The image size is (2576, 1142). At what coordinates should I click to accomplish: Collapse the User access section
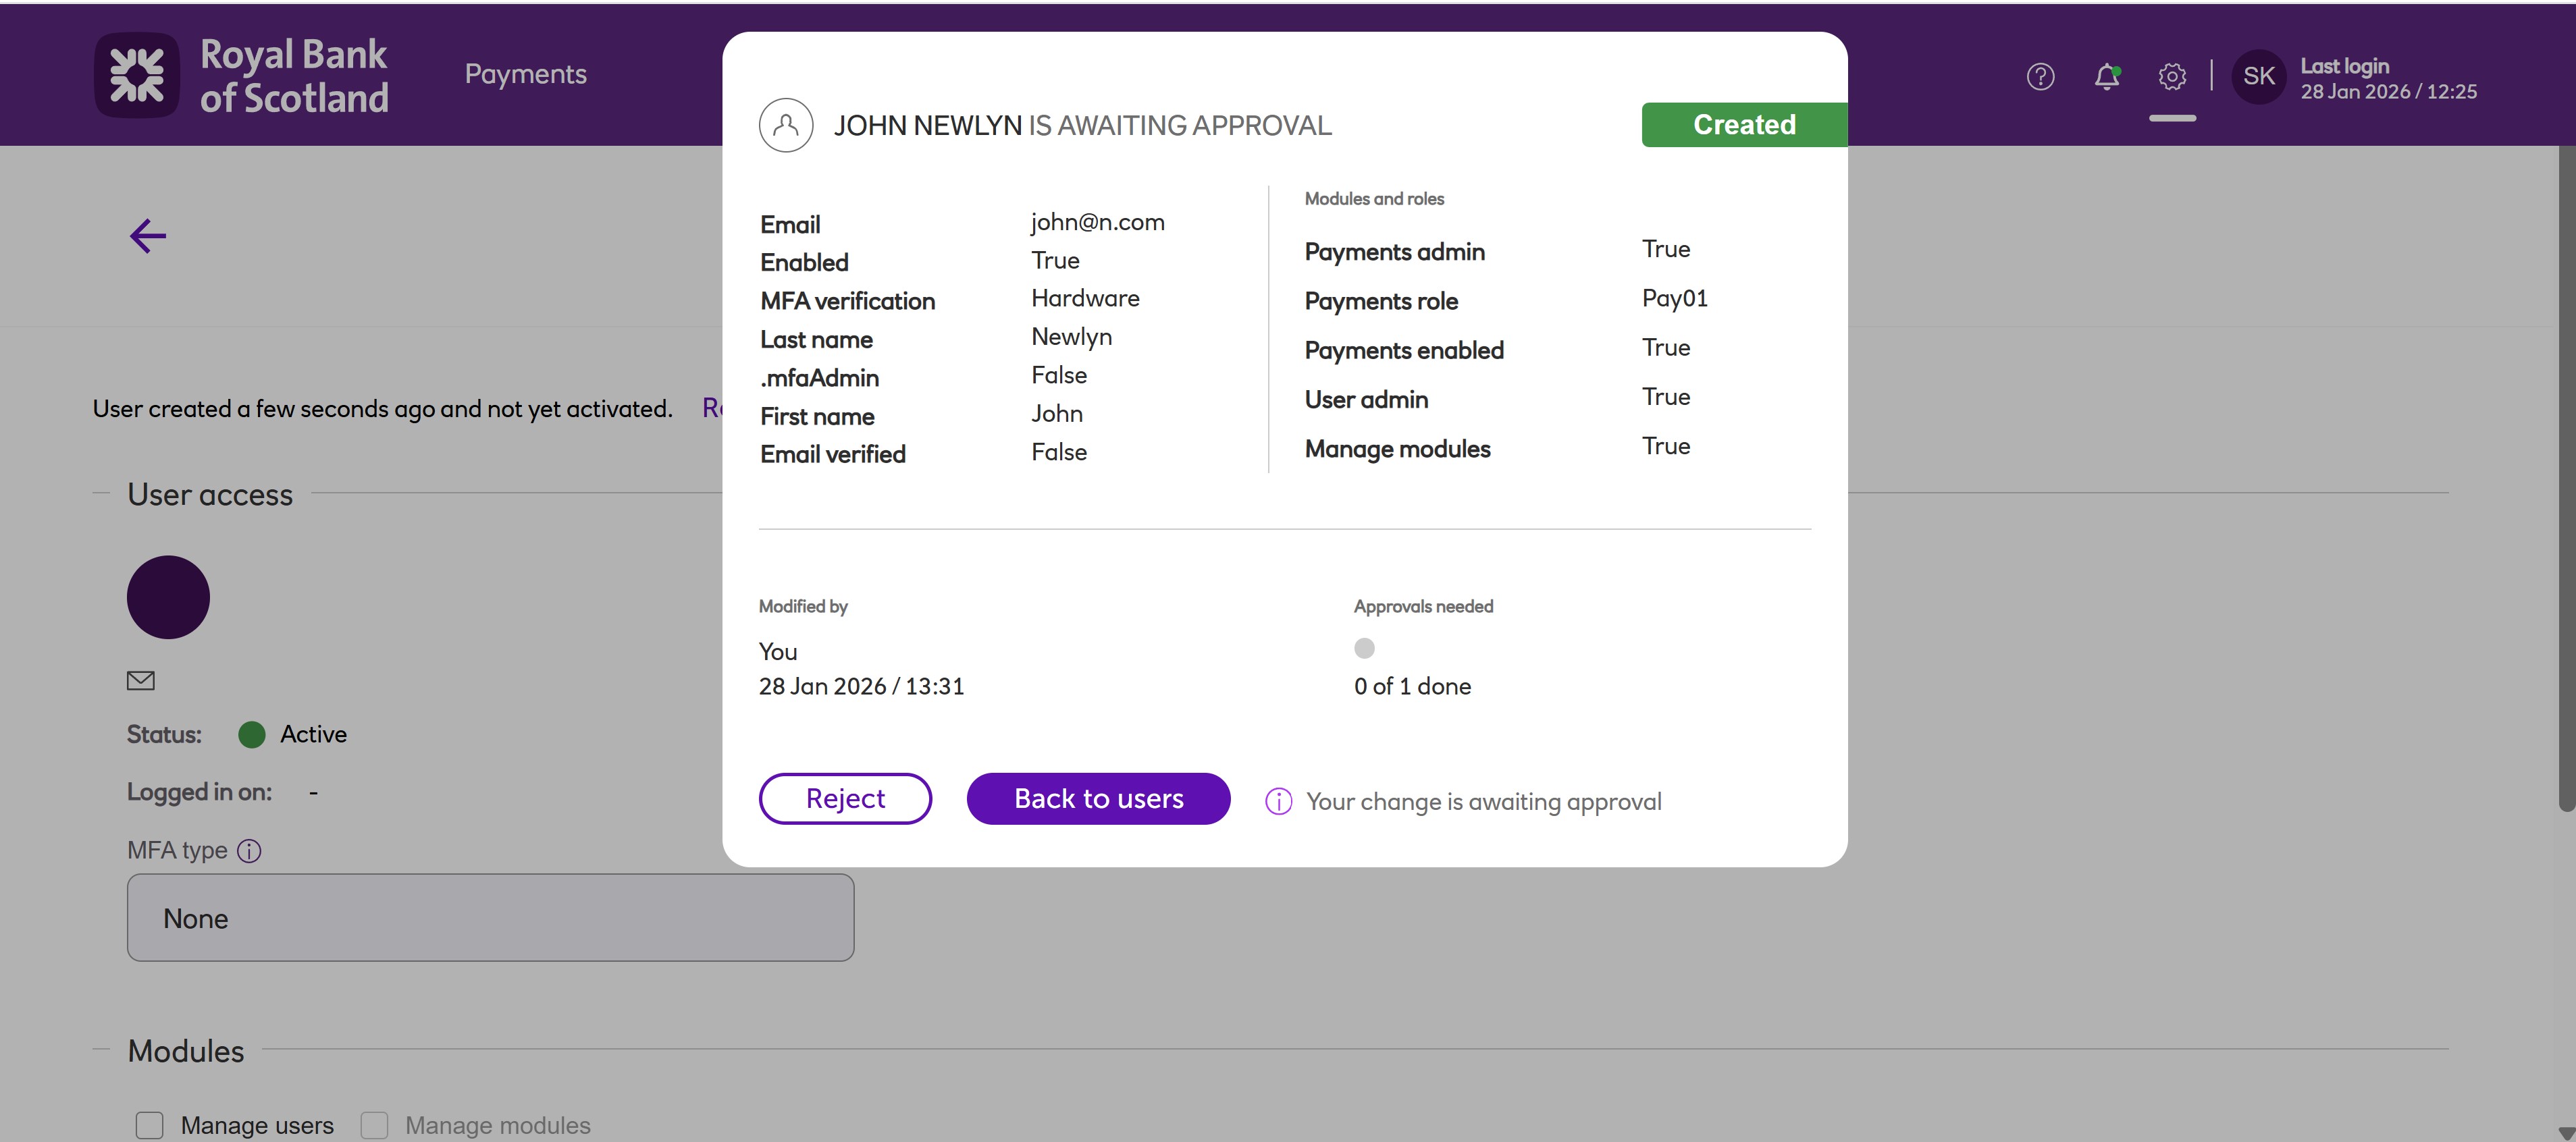pyautogui.click(x=100, y=493)
